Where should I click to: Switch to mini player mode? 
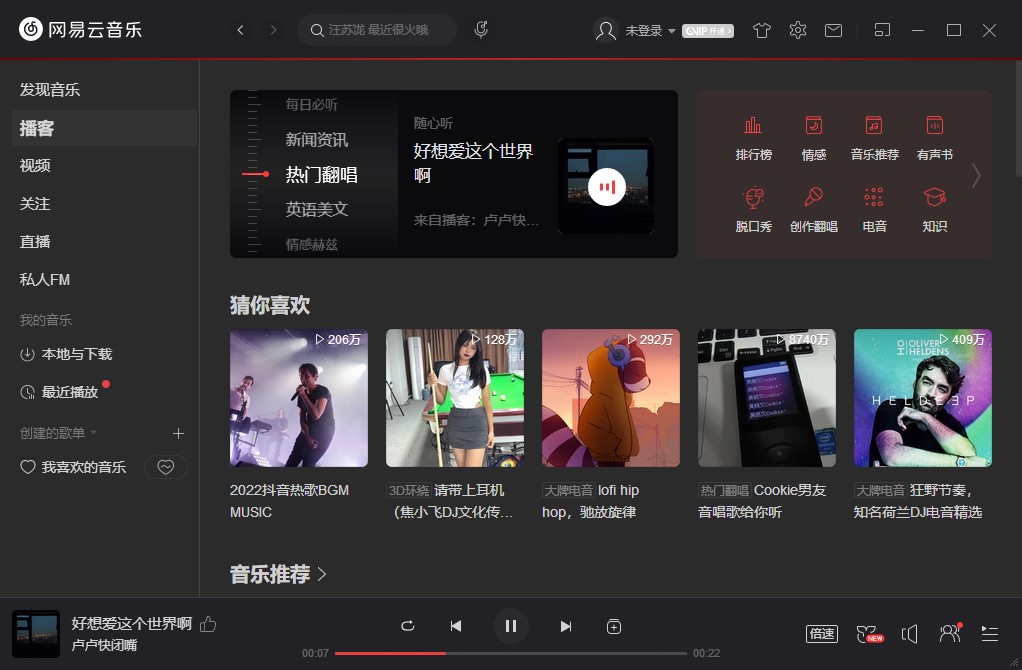pos(882,30)
